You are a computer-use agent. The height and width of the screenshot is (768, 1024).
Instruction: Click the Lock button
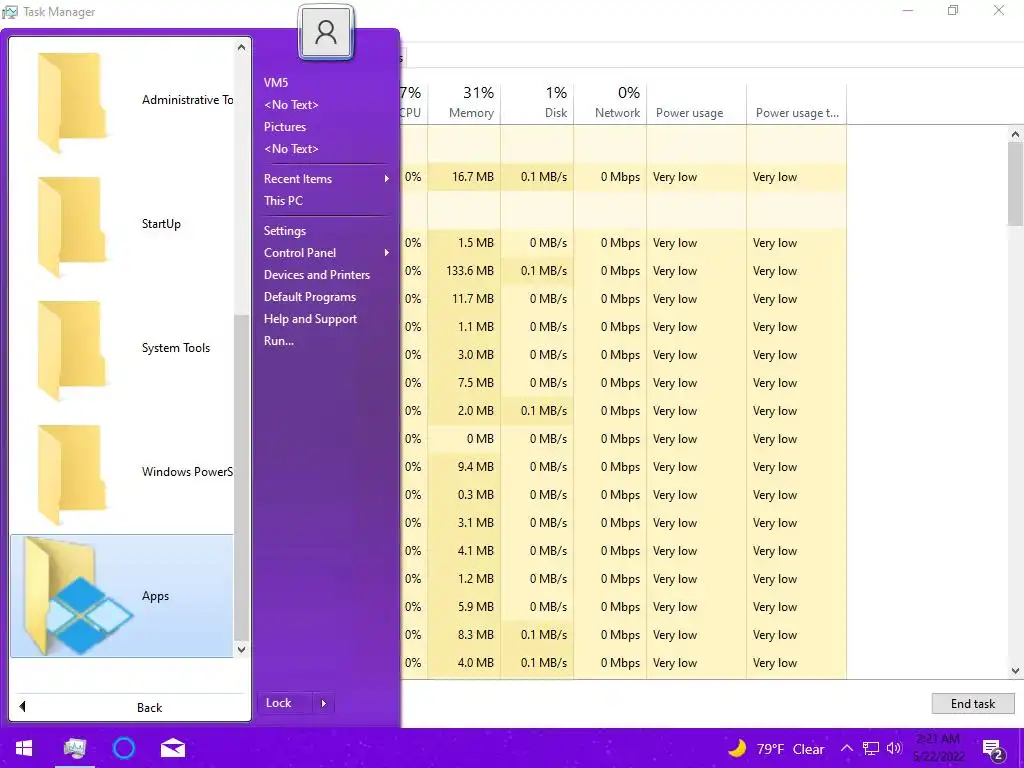286,703
